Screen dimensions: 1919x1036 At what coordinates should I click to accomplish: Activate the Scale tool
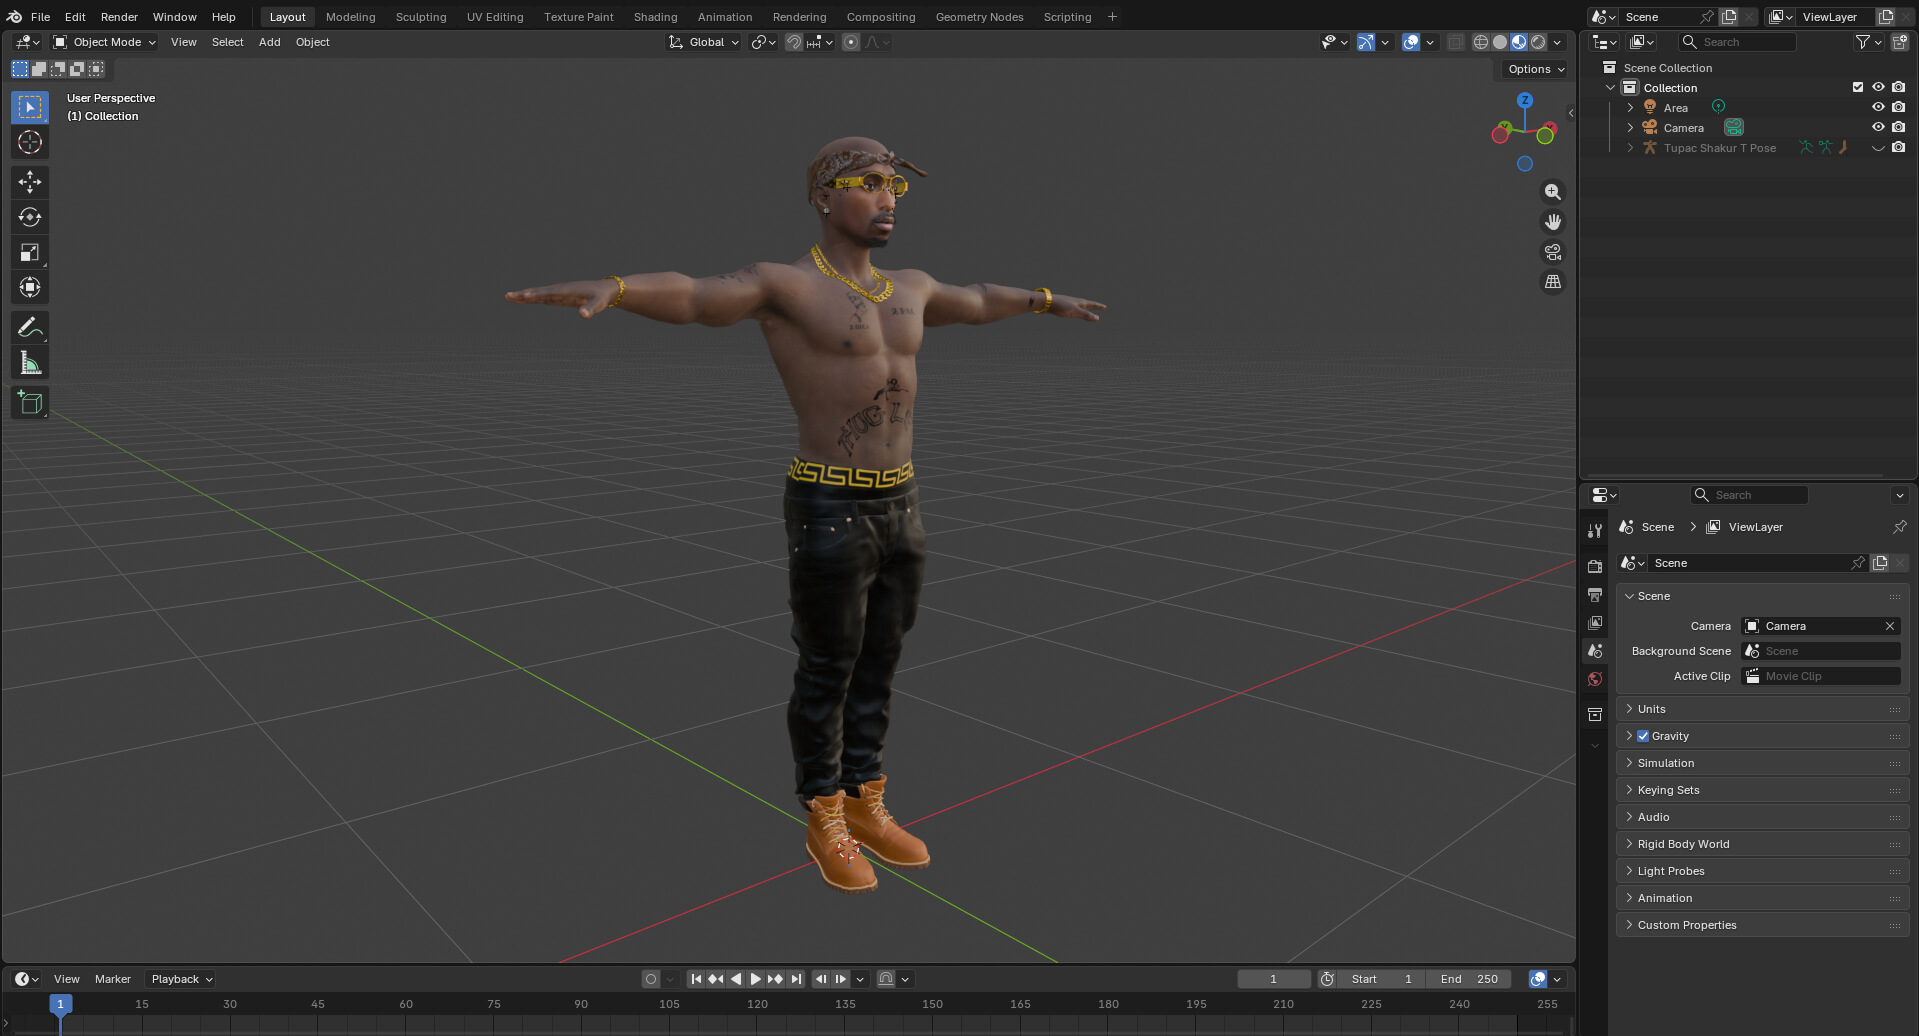[30, 252]
